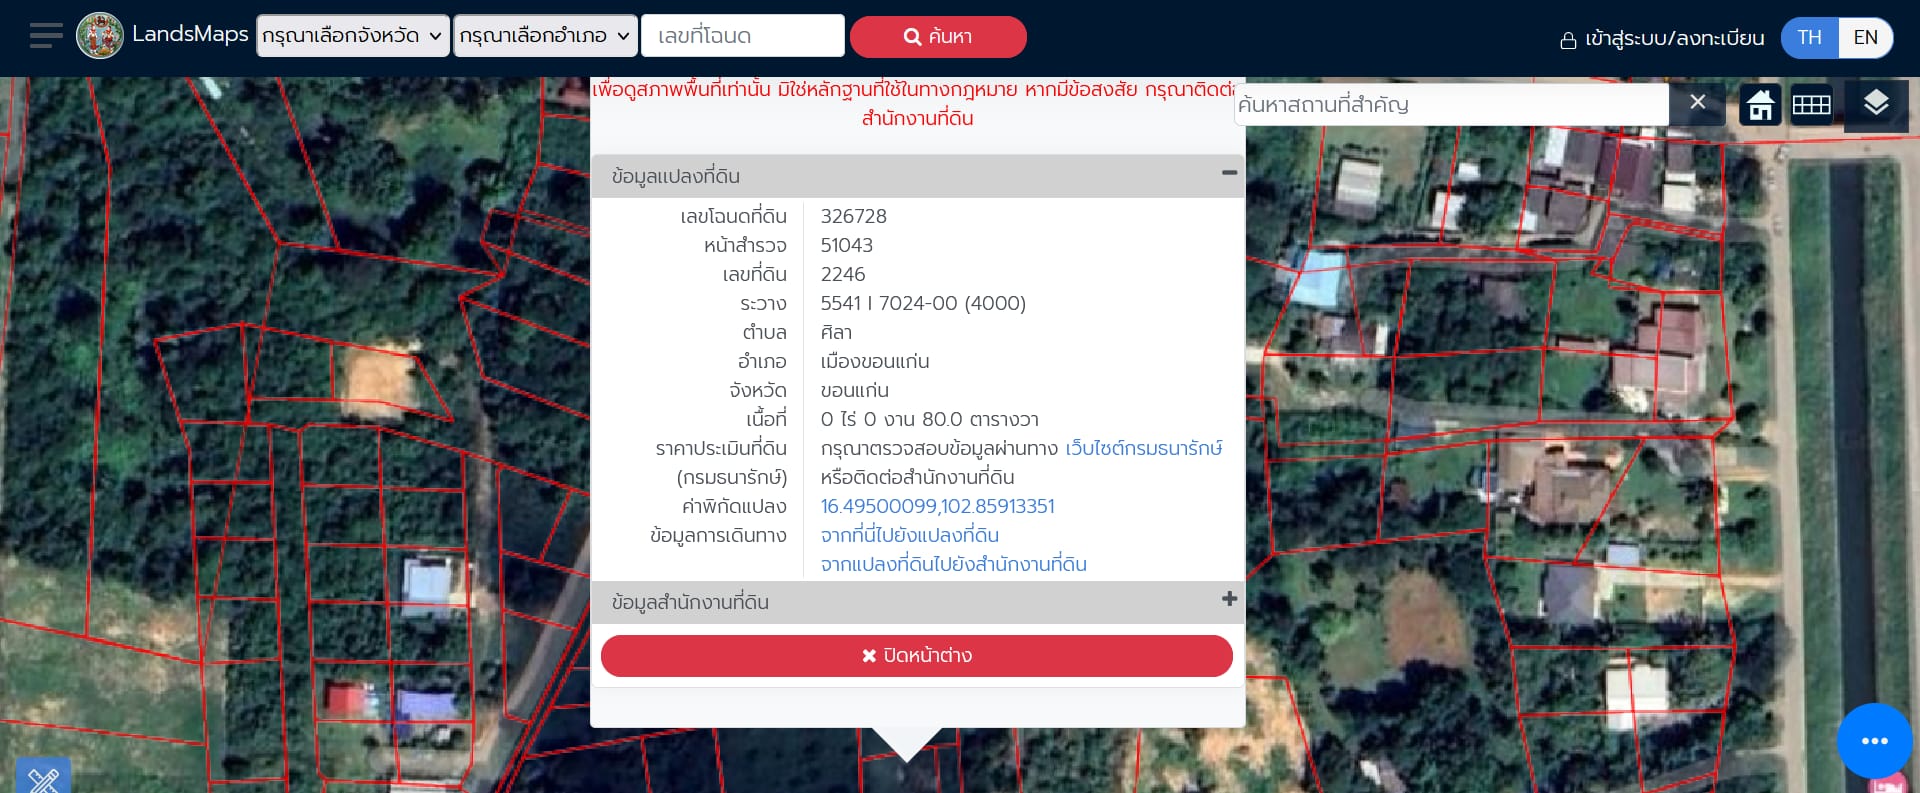Clear the places search with X

click(1697, 102)
